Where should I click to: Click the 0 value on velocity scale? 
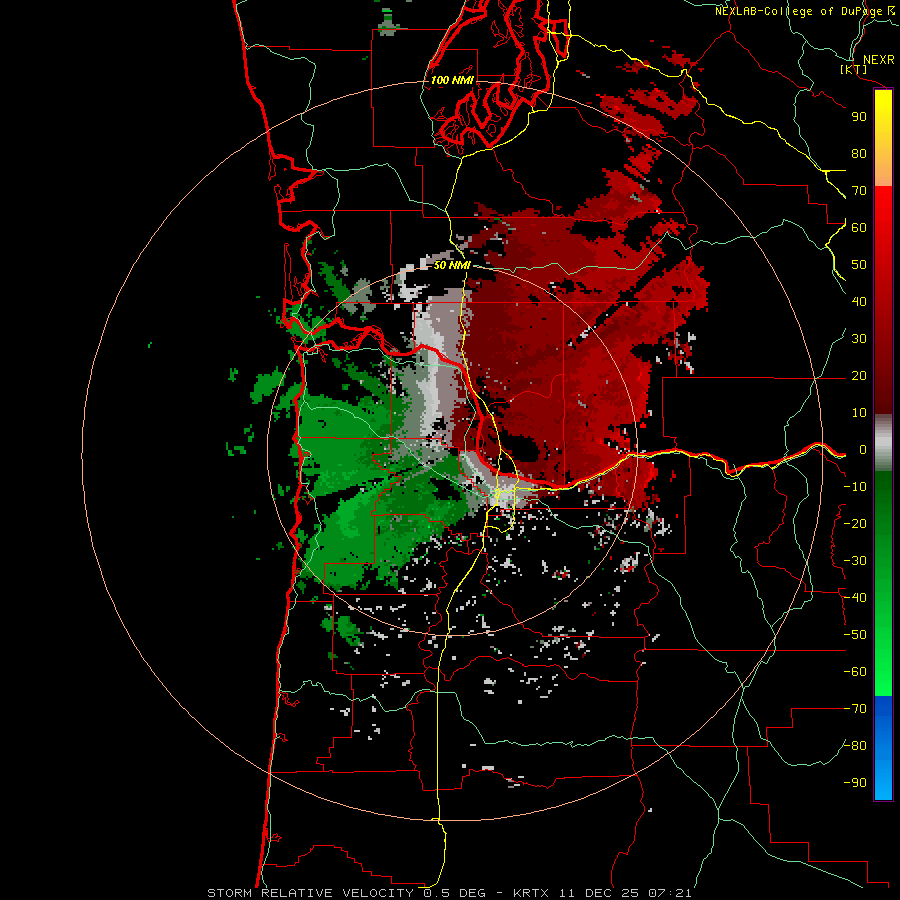pyautogui.click(x=863, y=450)
